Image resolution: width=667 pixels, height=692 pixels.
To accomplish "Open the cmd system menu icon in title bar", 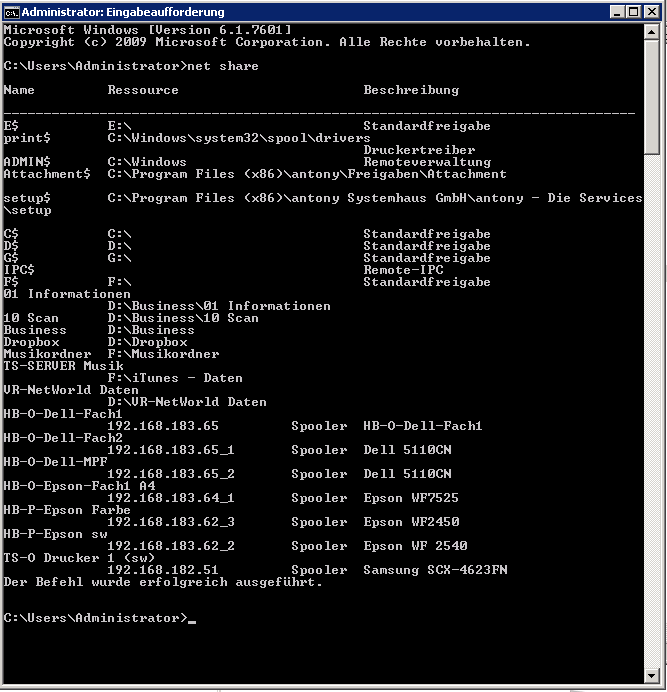I will coord(11,12).
